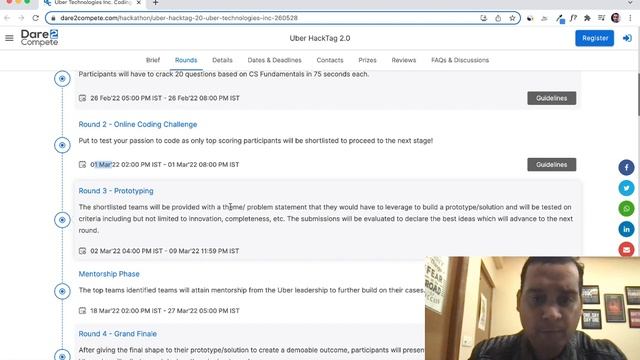This screenshot has height=360, width=640.
Task: Open the FAQs & Discussions tab
Action: tap(460, 60)
